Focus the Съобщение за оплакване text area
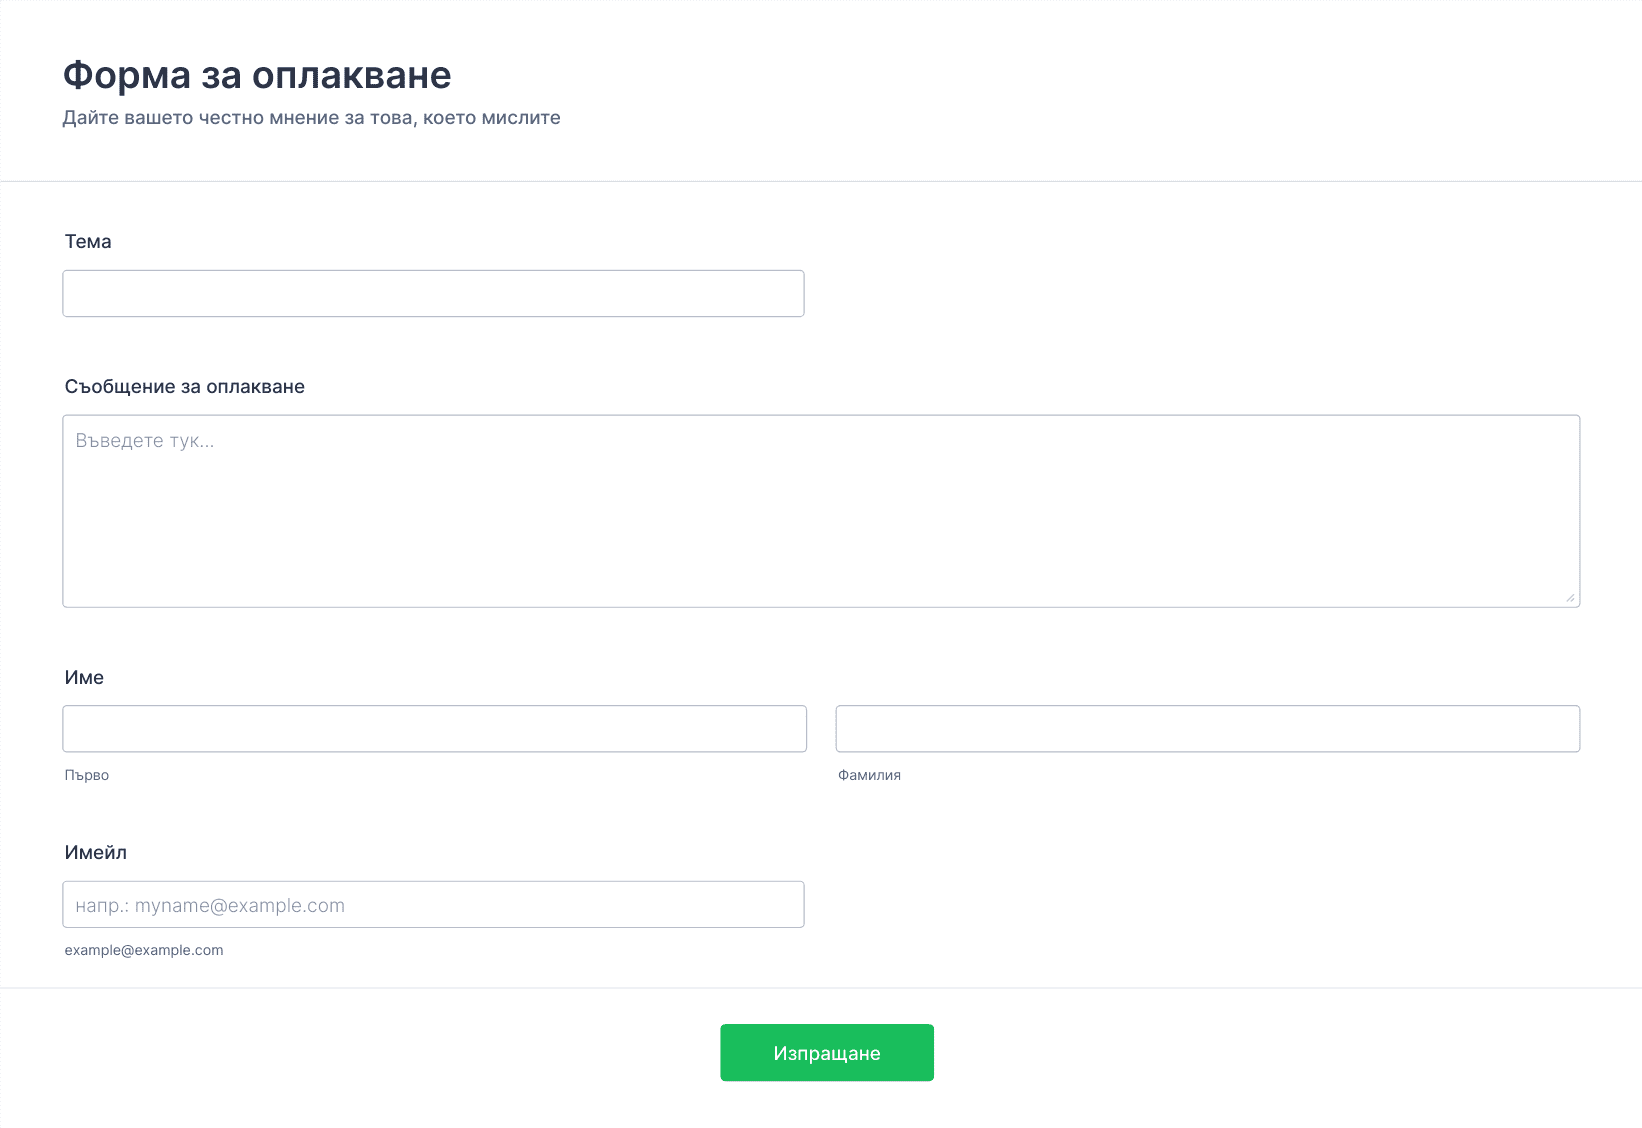The height and width of the screenshot is (1128, 1642). 821,511
